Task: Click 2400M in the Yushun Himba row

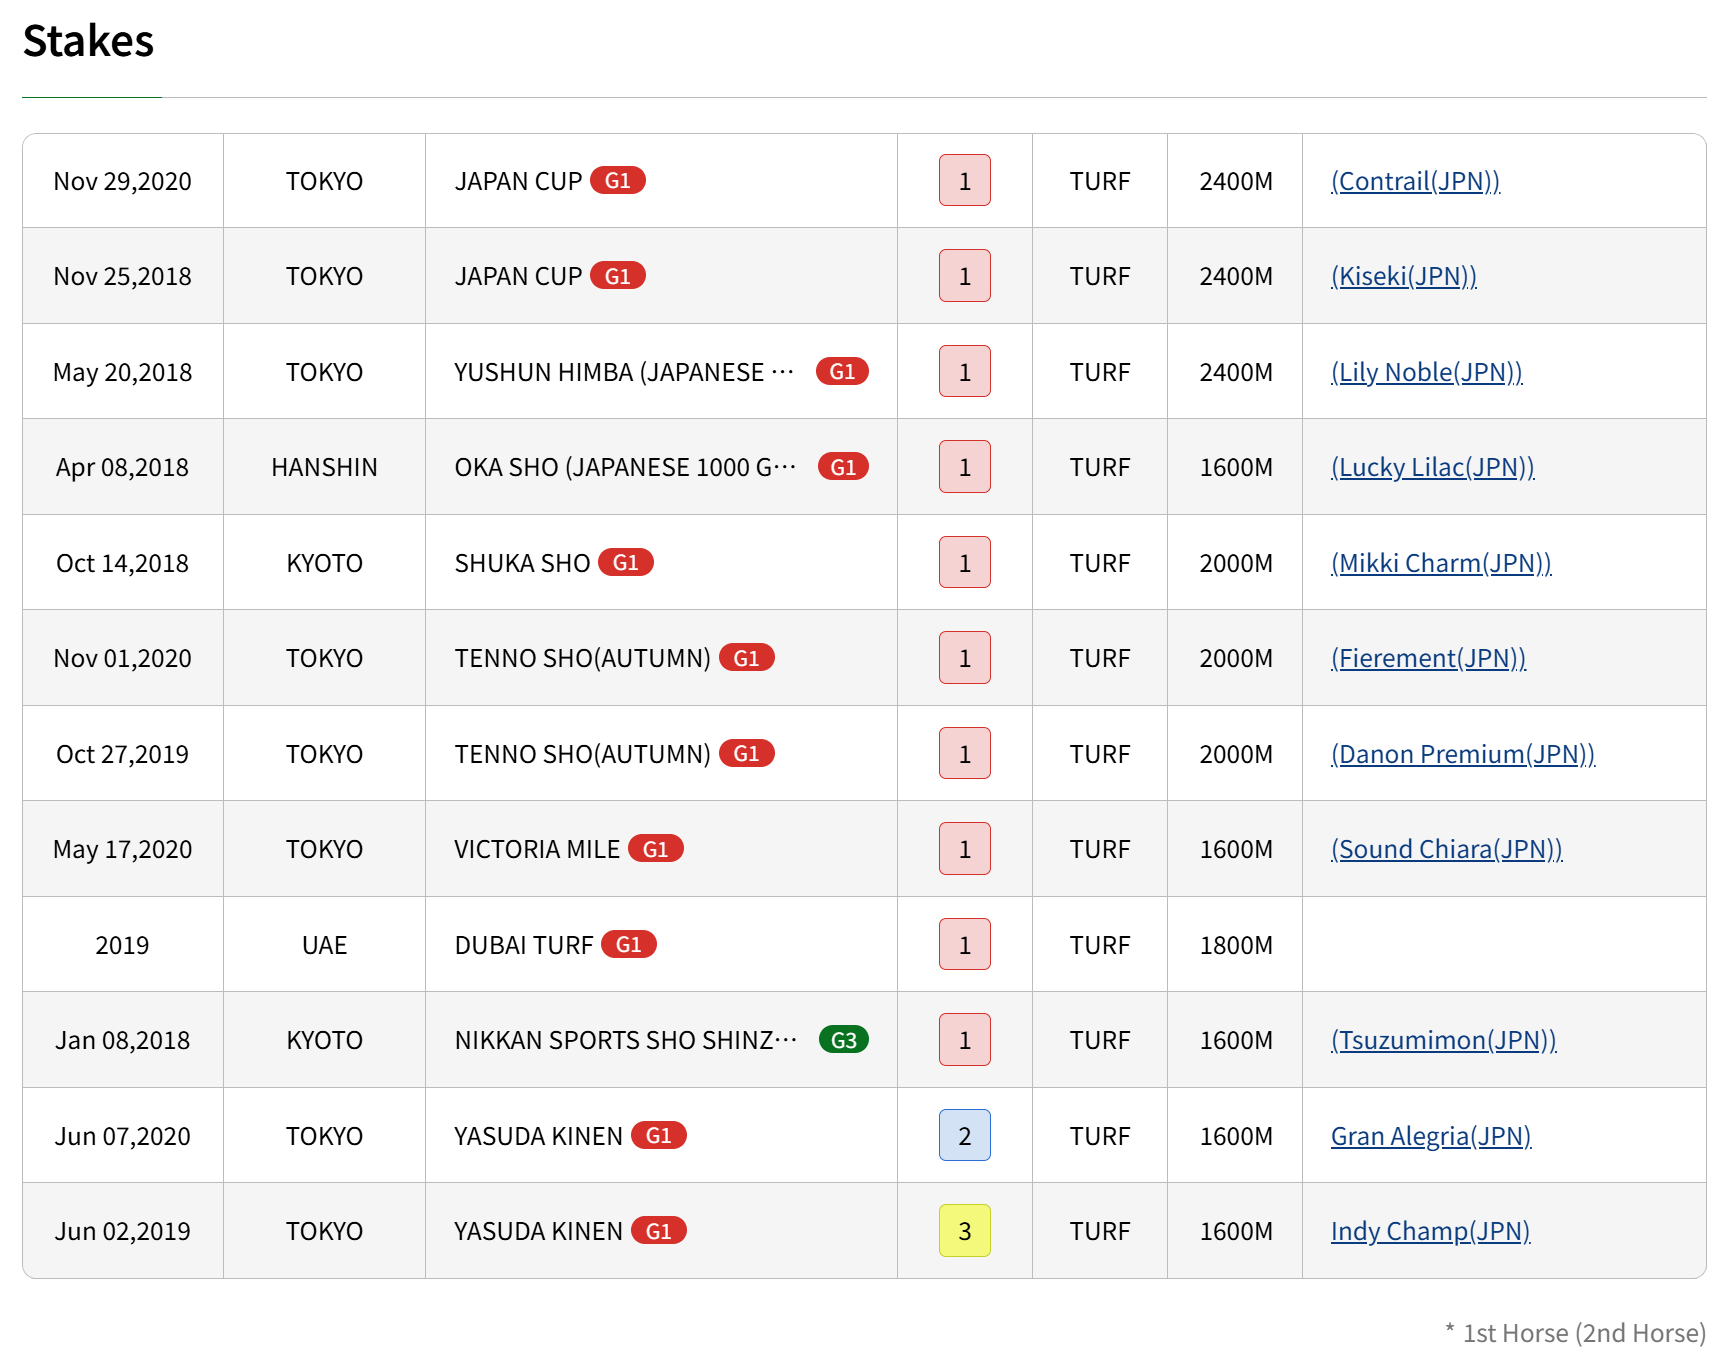Action: pos(1236,372)
